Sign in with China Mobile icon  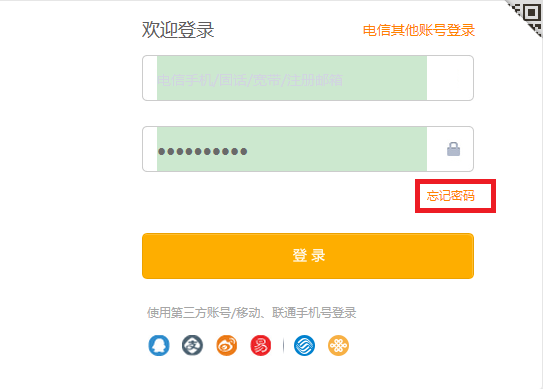(x=304, y=345)
